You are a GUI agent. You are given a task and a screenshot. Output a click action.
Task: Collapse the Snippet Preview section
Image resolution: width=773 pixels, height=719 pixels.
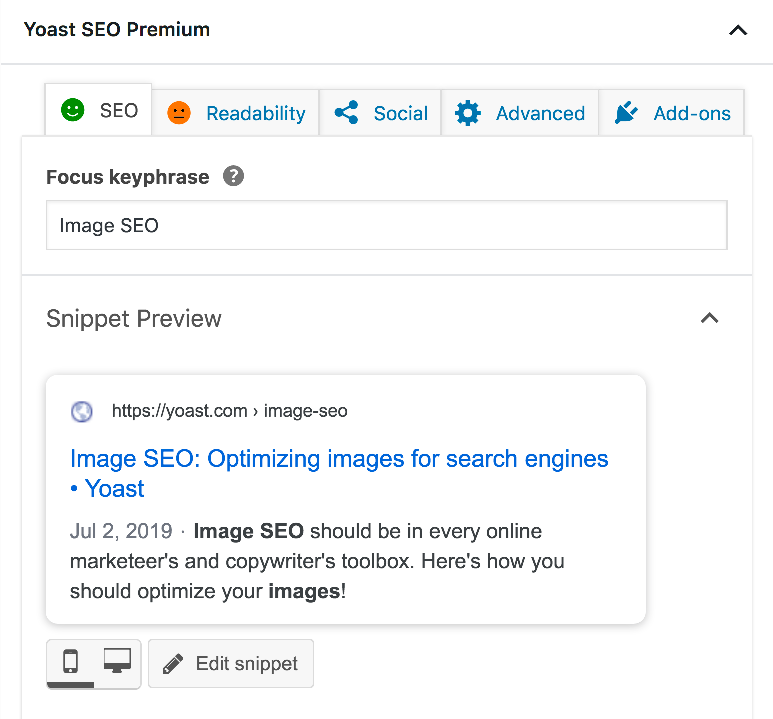pos(709,319)
